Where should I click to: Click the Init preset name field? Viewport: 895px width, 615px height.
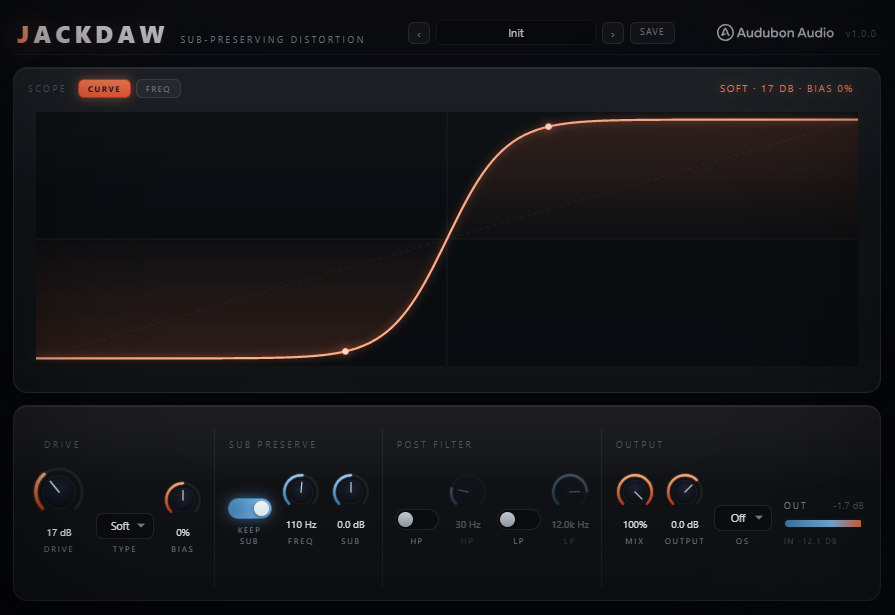pyautogui.click(x=515, y=33)
